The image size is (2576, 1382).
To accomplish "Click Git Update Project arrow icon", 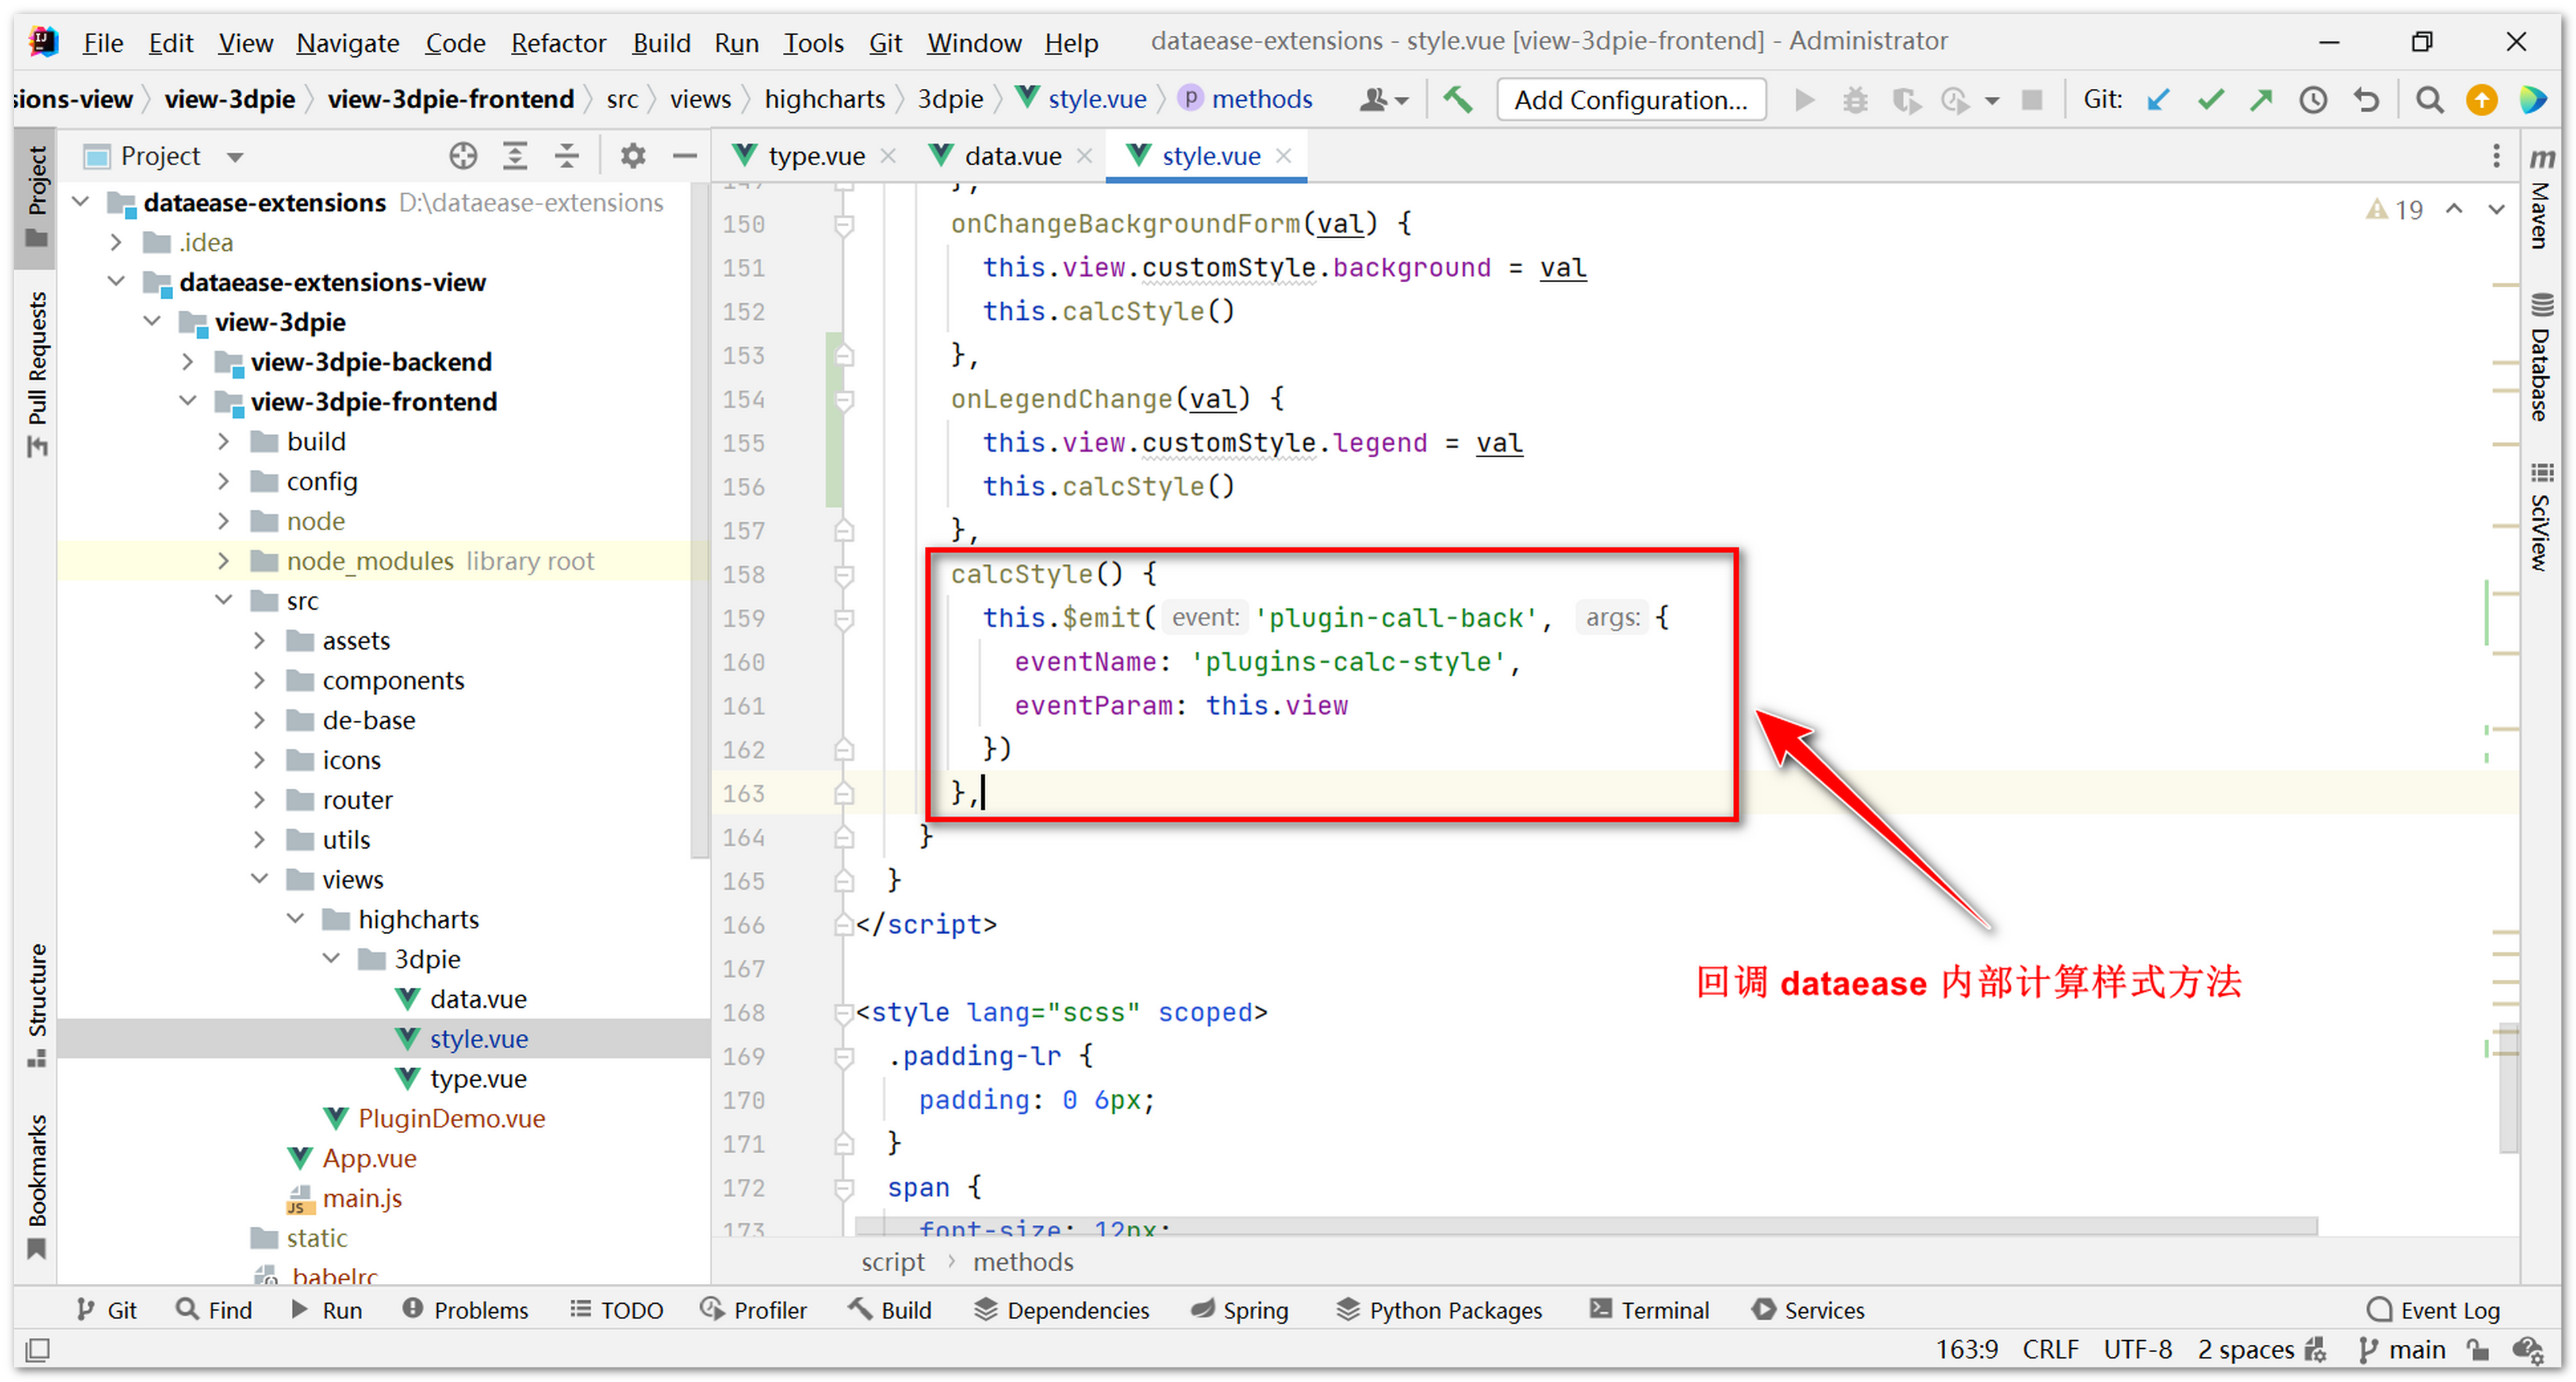I will pyautogui.click(x=2158, y=99).
